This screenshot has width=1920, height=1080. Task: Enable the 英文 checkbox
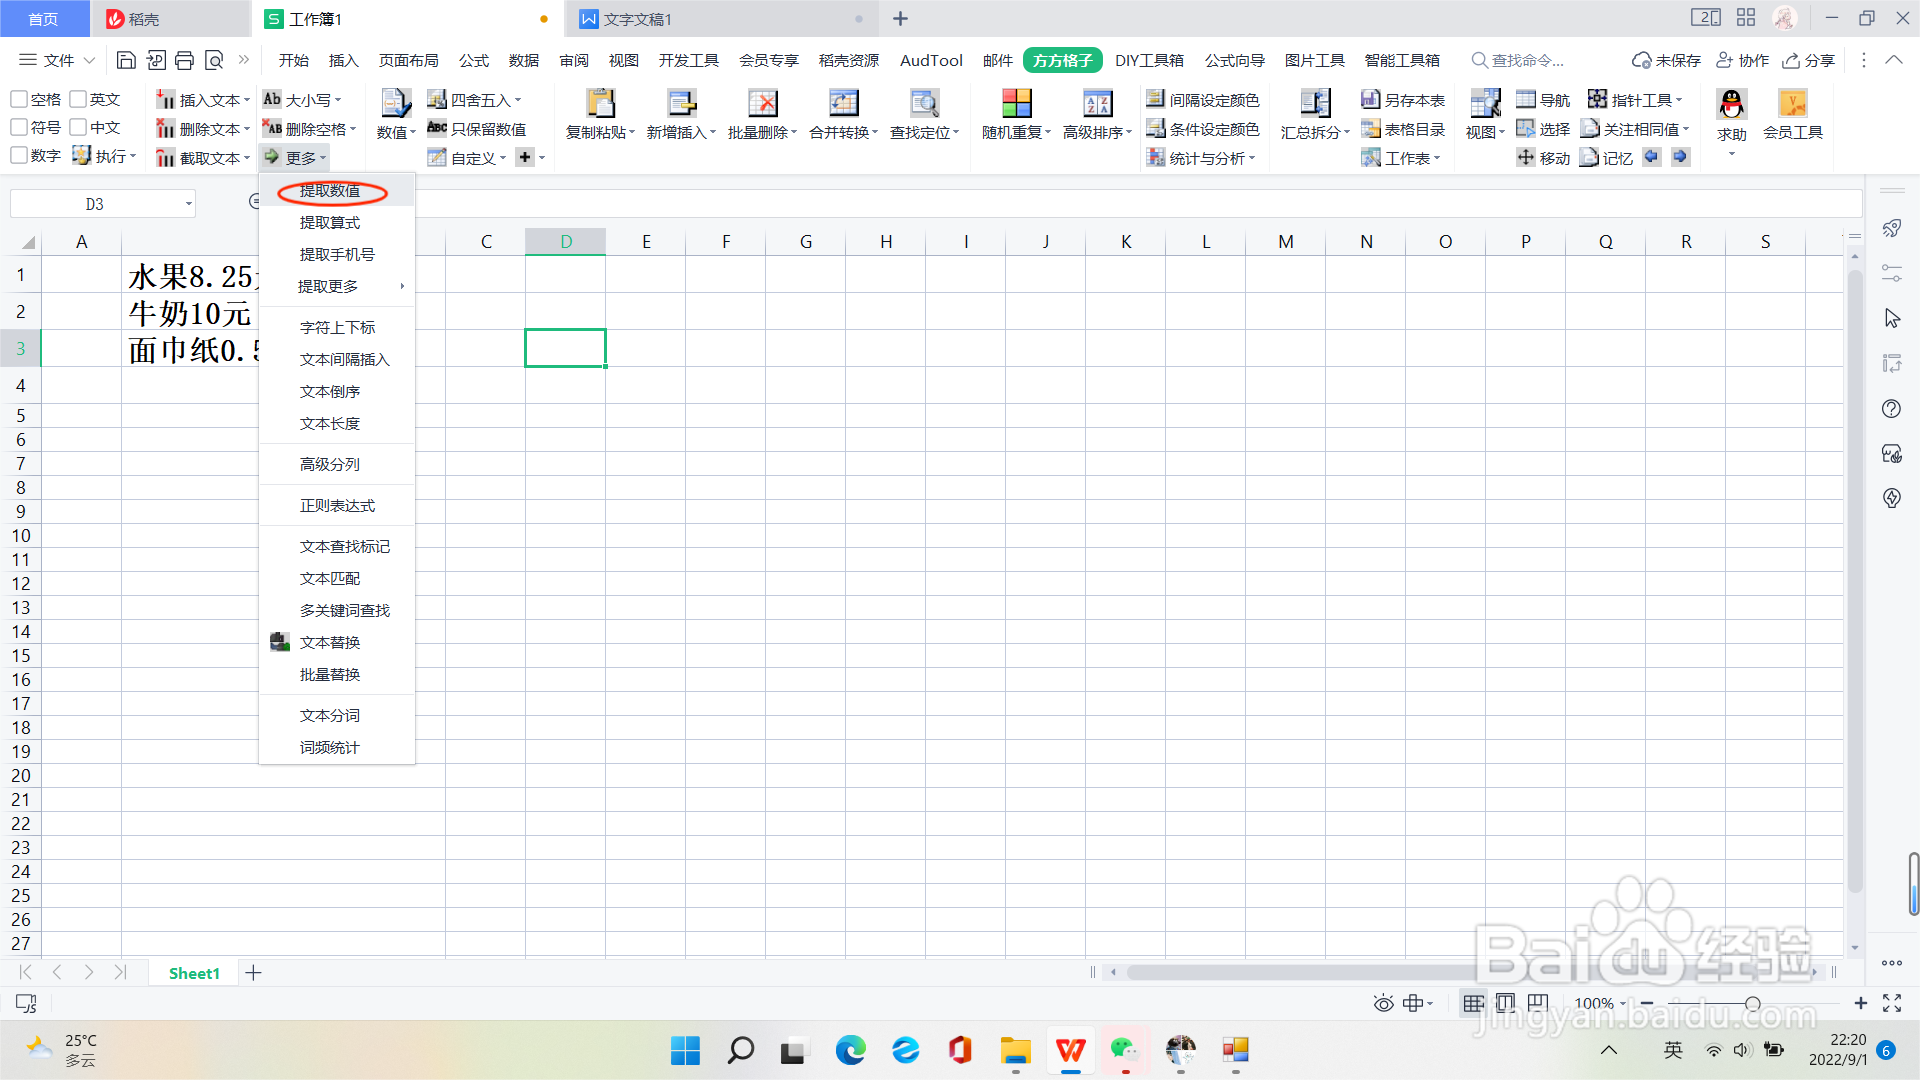pos(78,99)
